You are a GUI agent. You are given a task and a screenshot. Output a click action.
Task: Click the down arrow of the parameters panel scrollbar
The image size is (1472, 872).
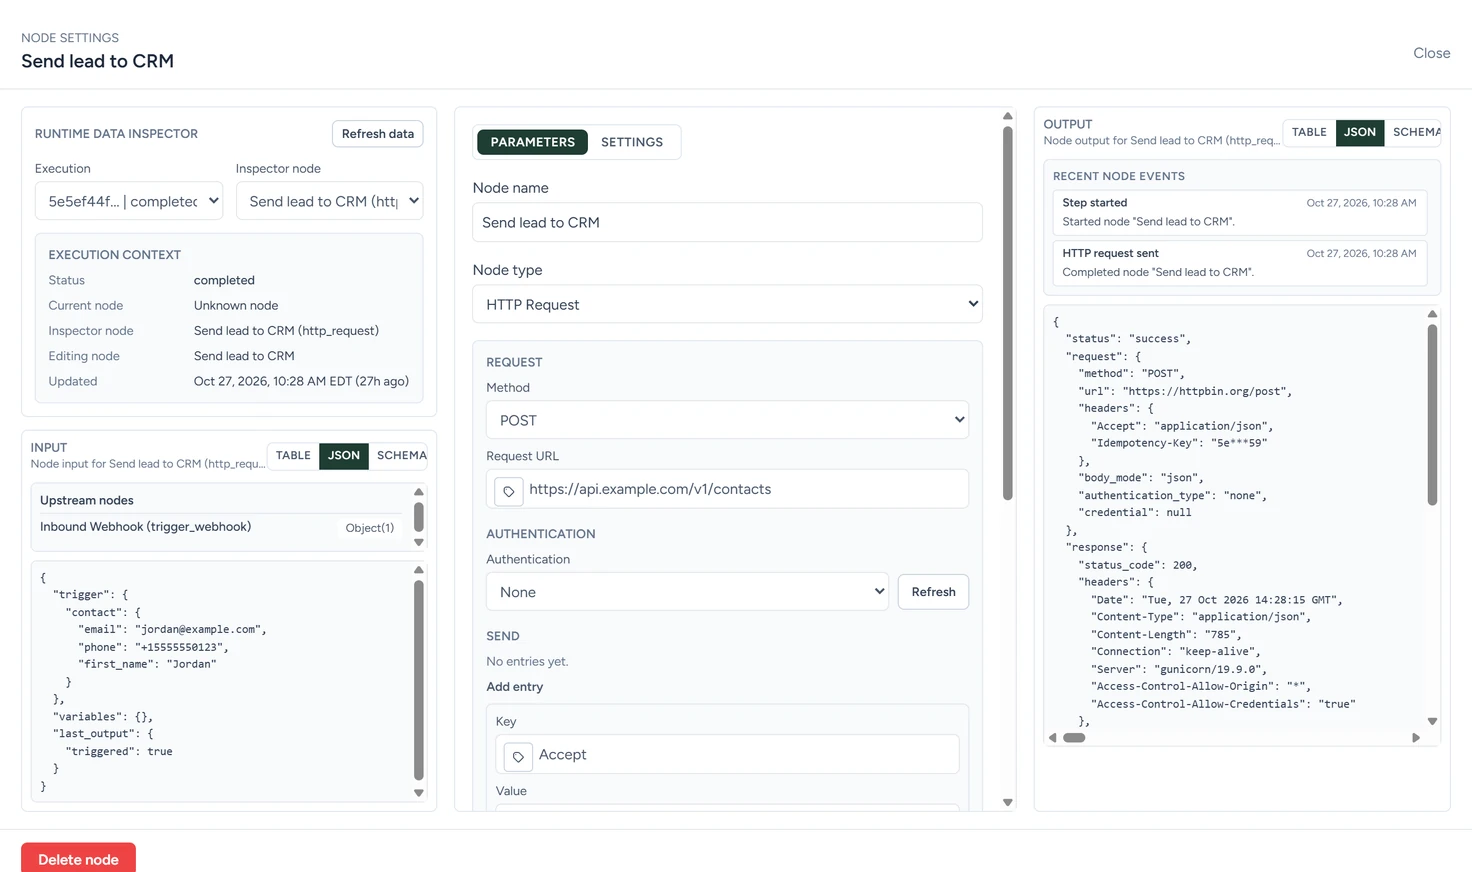tap(1008, 802)
